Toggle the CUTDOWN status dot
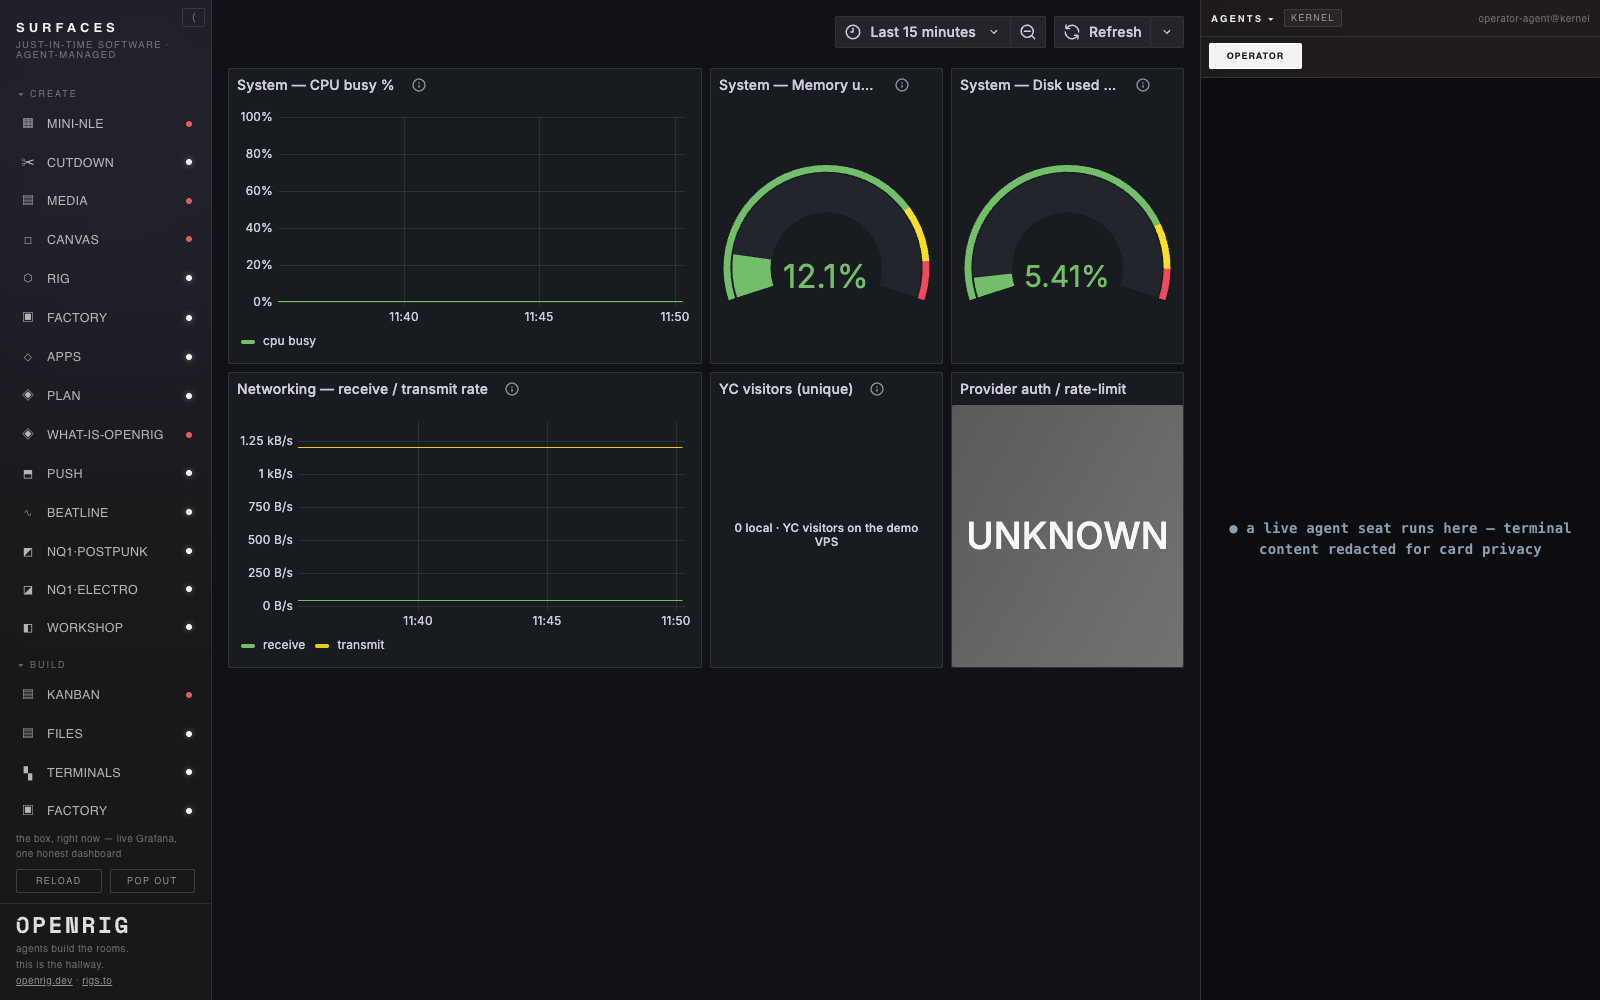 coord(189,162)
